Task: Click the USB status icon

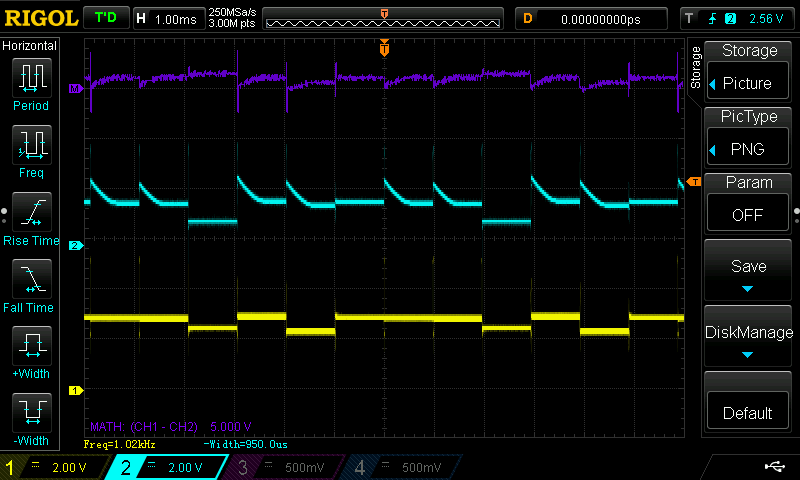Action: [774, 466]
